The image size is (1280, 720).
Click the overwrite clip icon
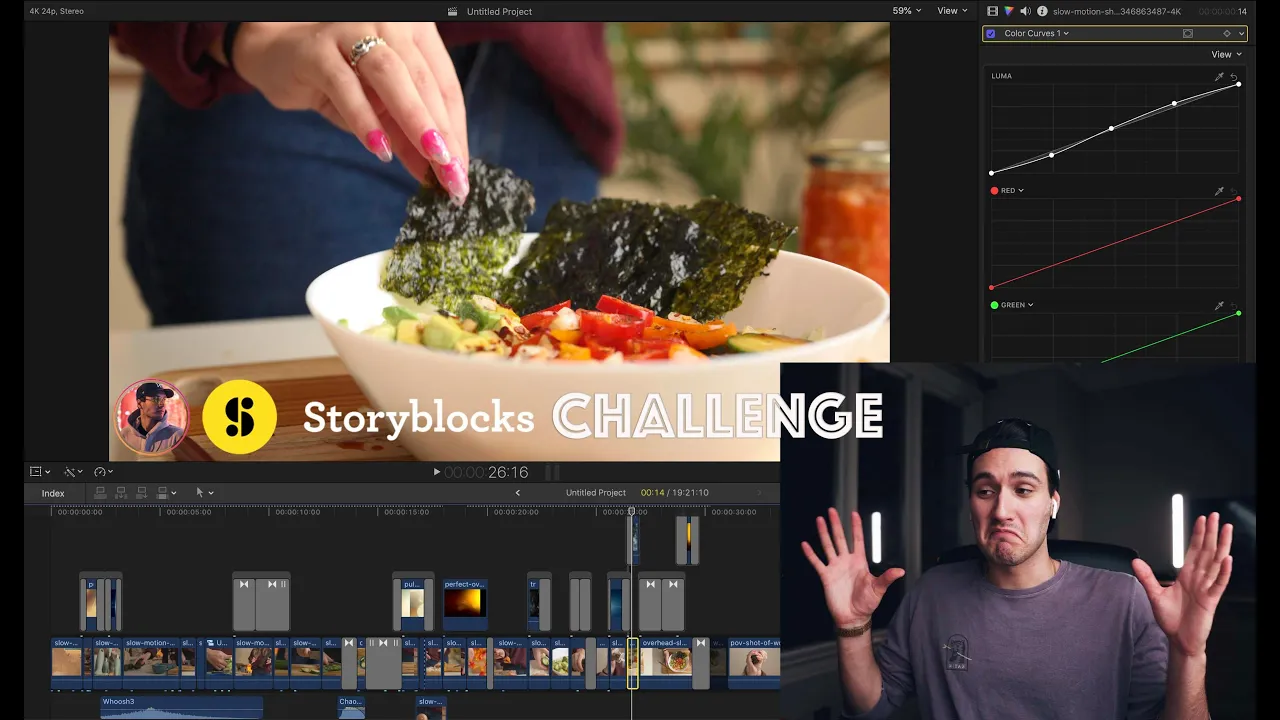tap(163, 492)
